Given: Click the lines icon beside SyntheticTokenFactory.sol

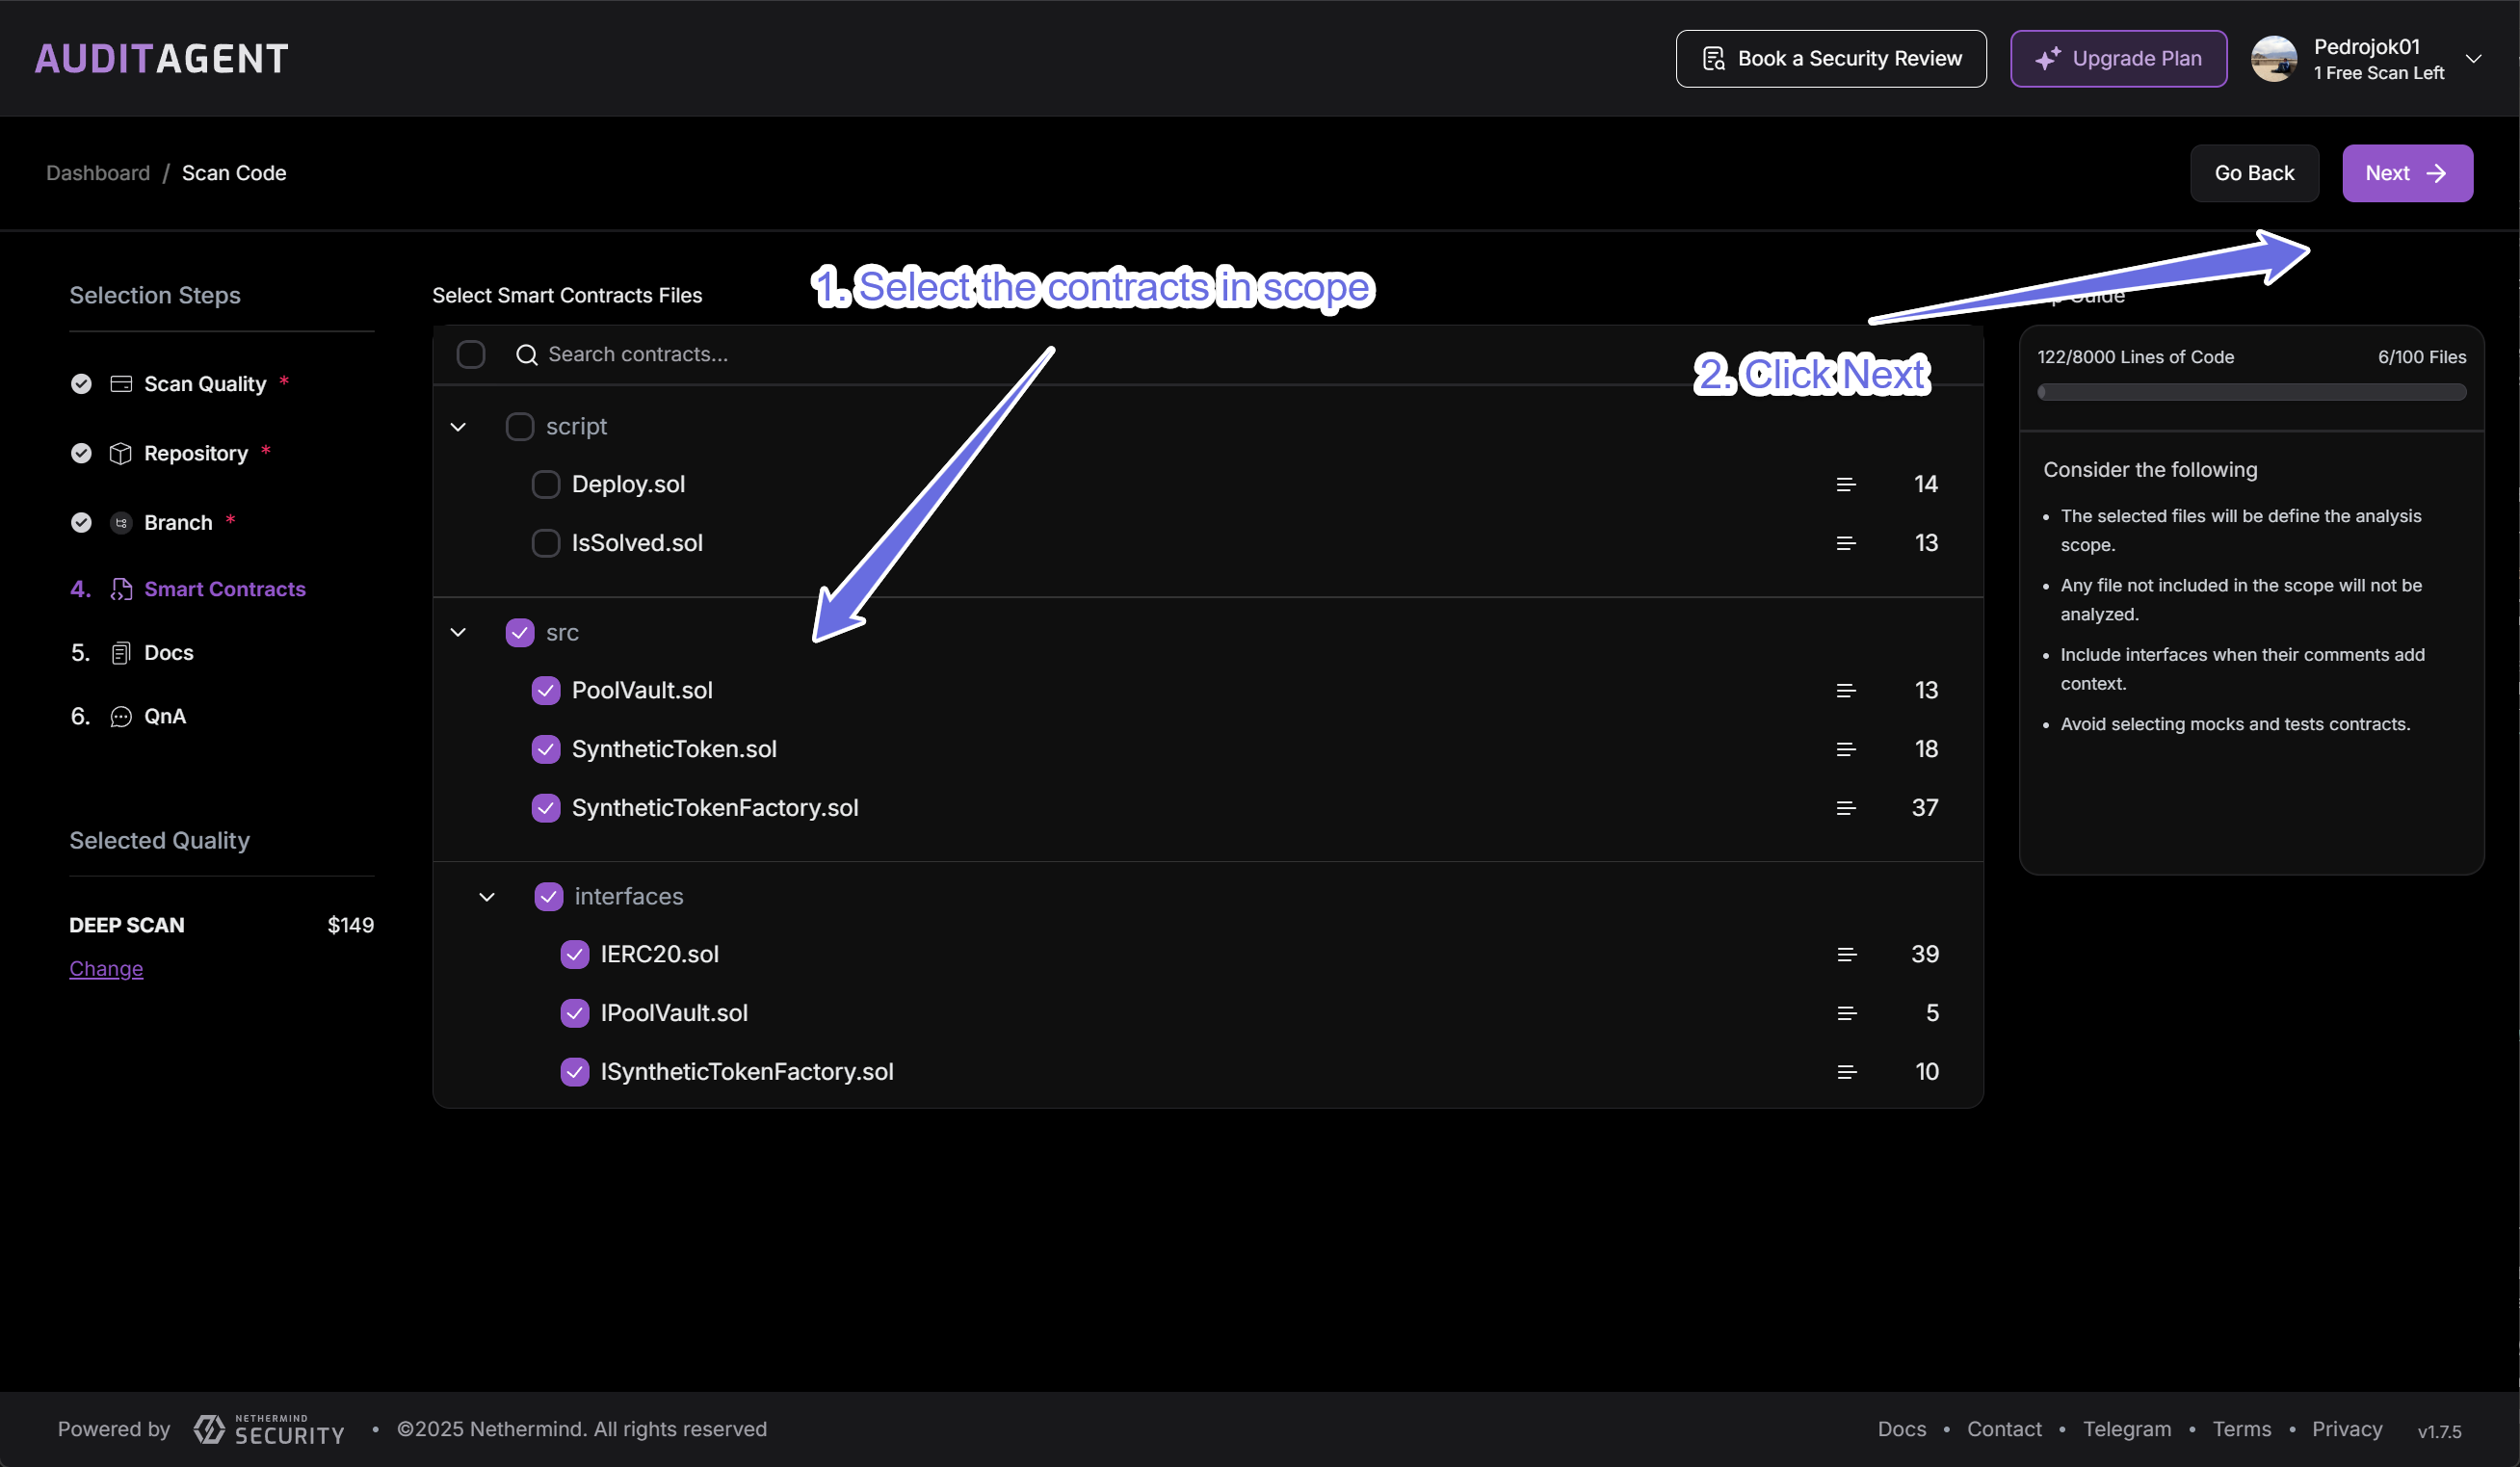Looking at the screenshot, I should (1846, 808).
